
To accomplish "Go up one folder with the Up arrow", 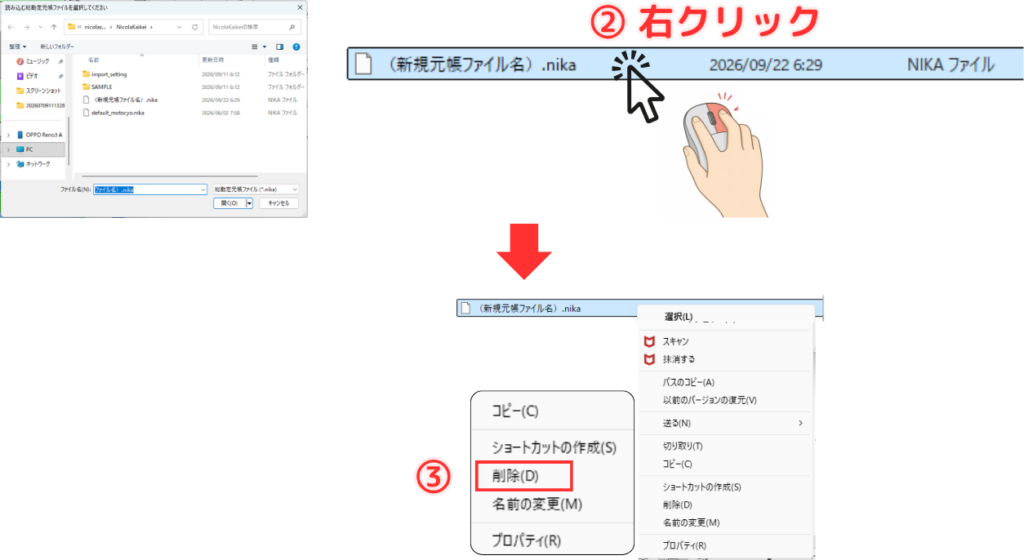I will click(54, 27).
